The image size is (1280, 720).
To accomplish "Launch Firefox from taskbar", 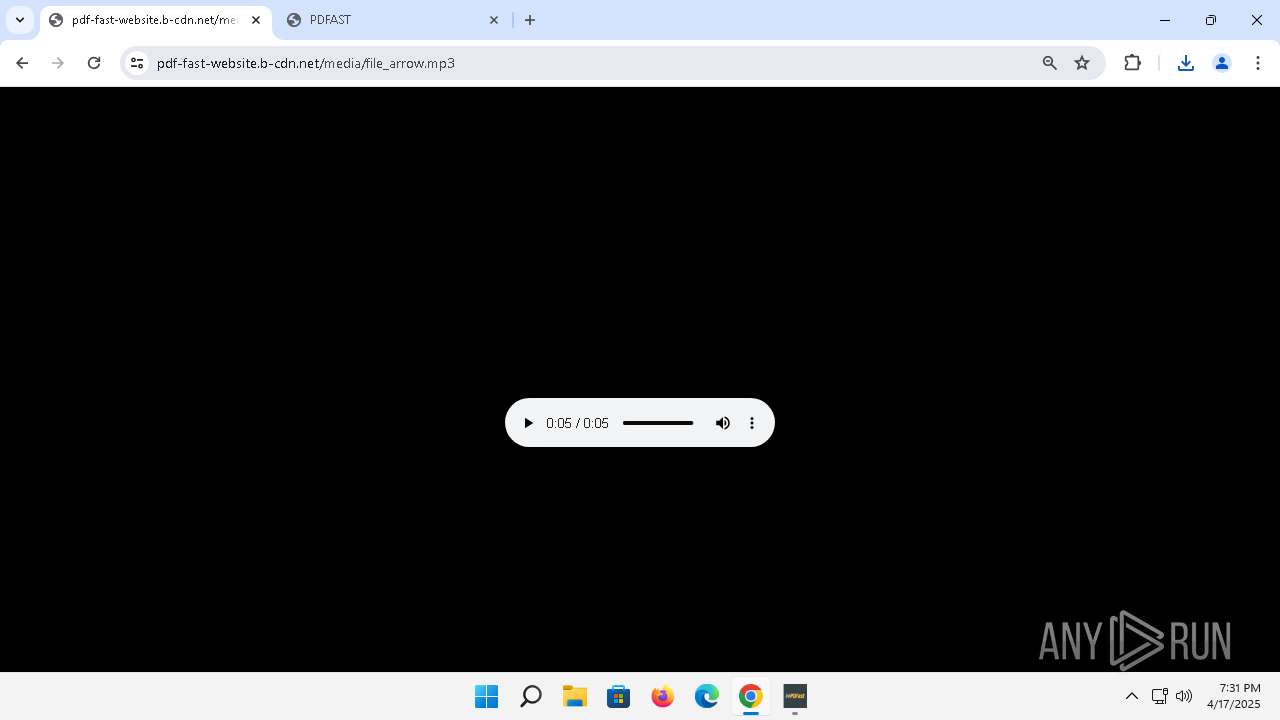I will pyautogui.click(x=663, y=696).
